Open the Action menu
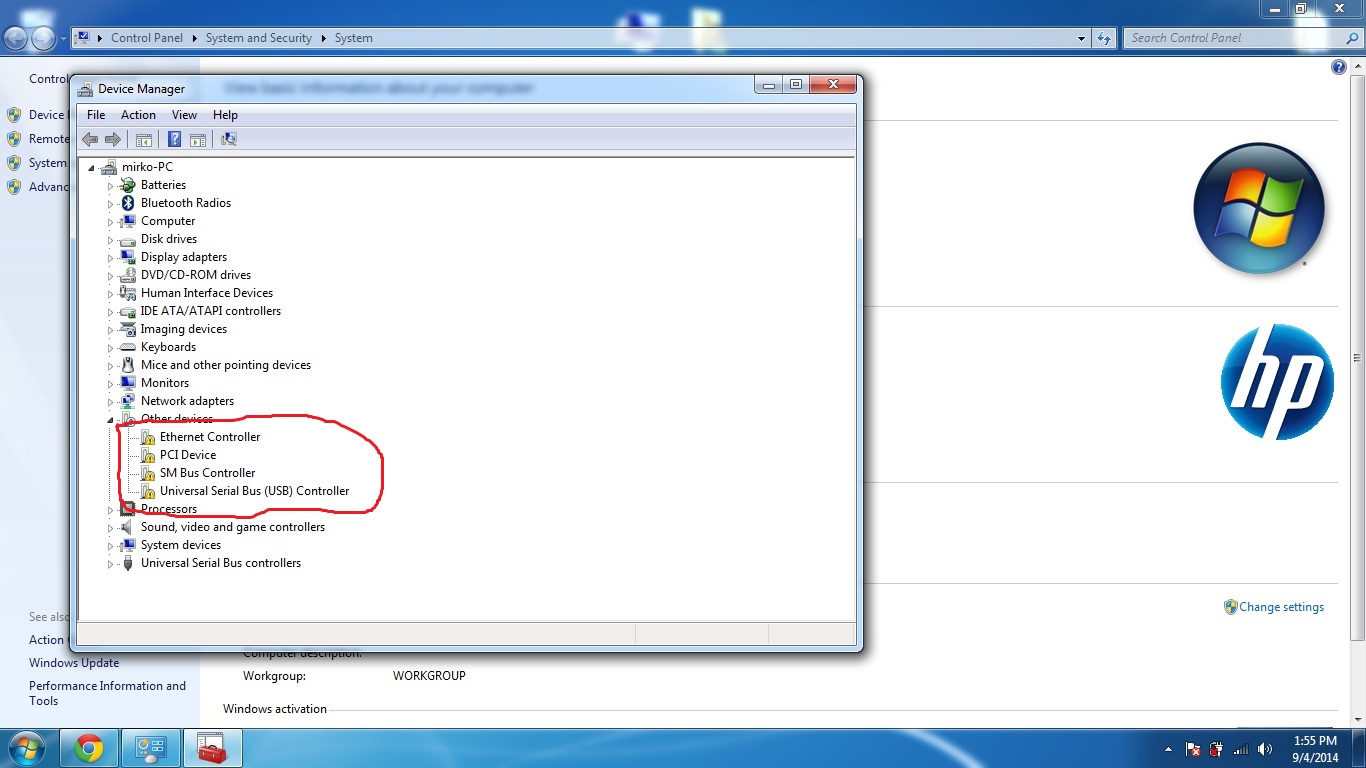Image resolution: width=1366 pixels, height=768 pixels. [138, 115]
